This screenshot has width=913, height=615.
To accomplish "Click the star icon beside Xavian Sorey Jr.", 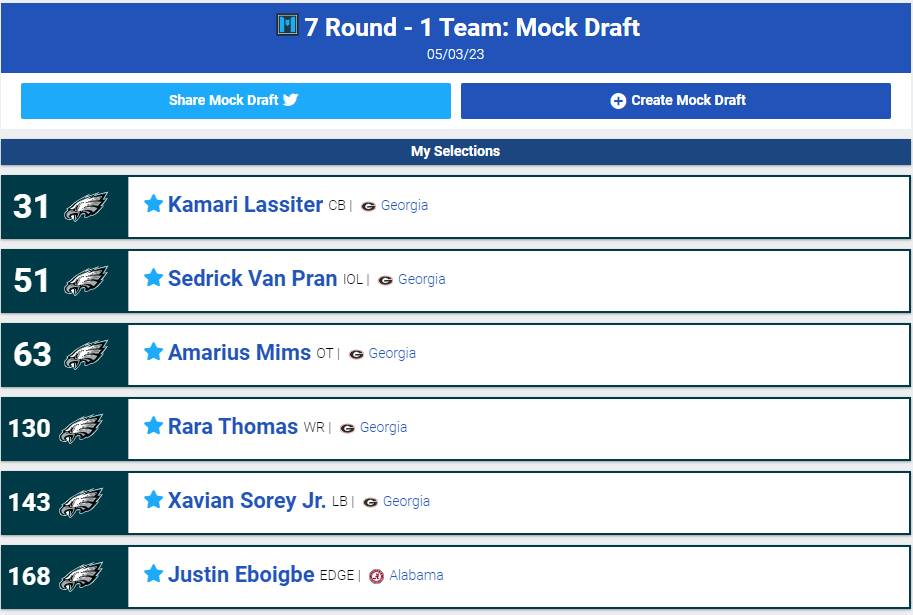I will tap(153, 500).
